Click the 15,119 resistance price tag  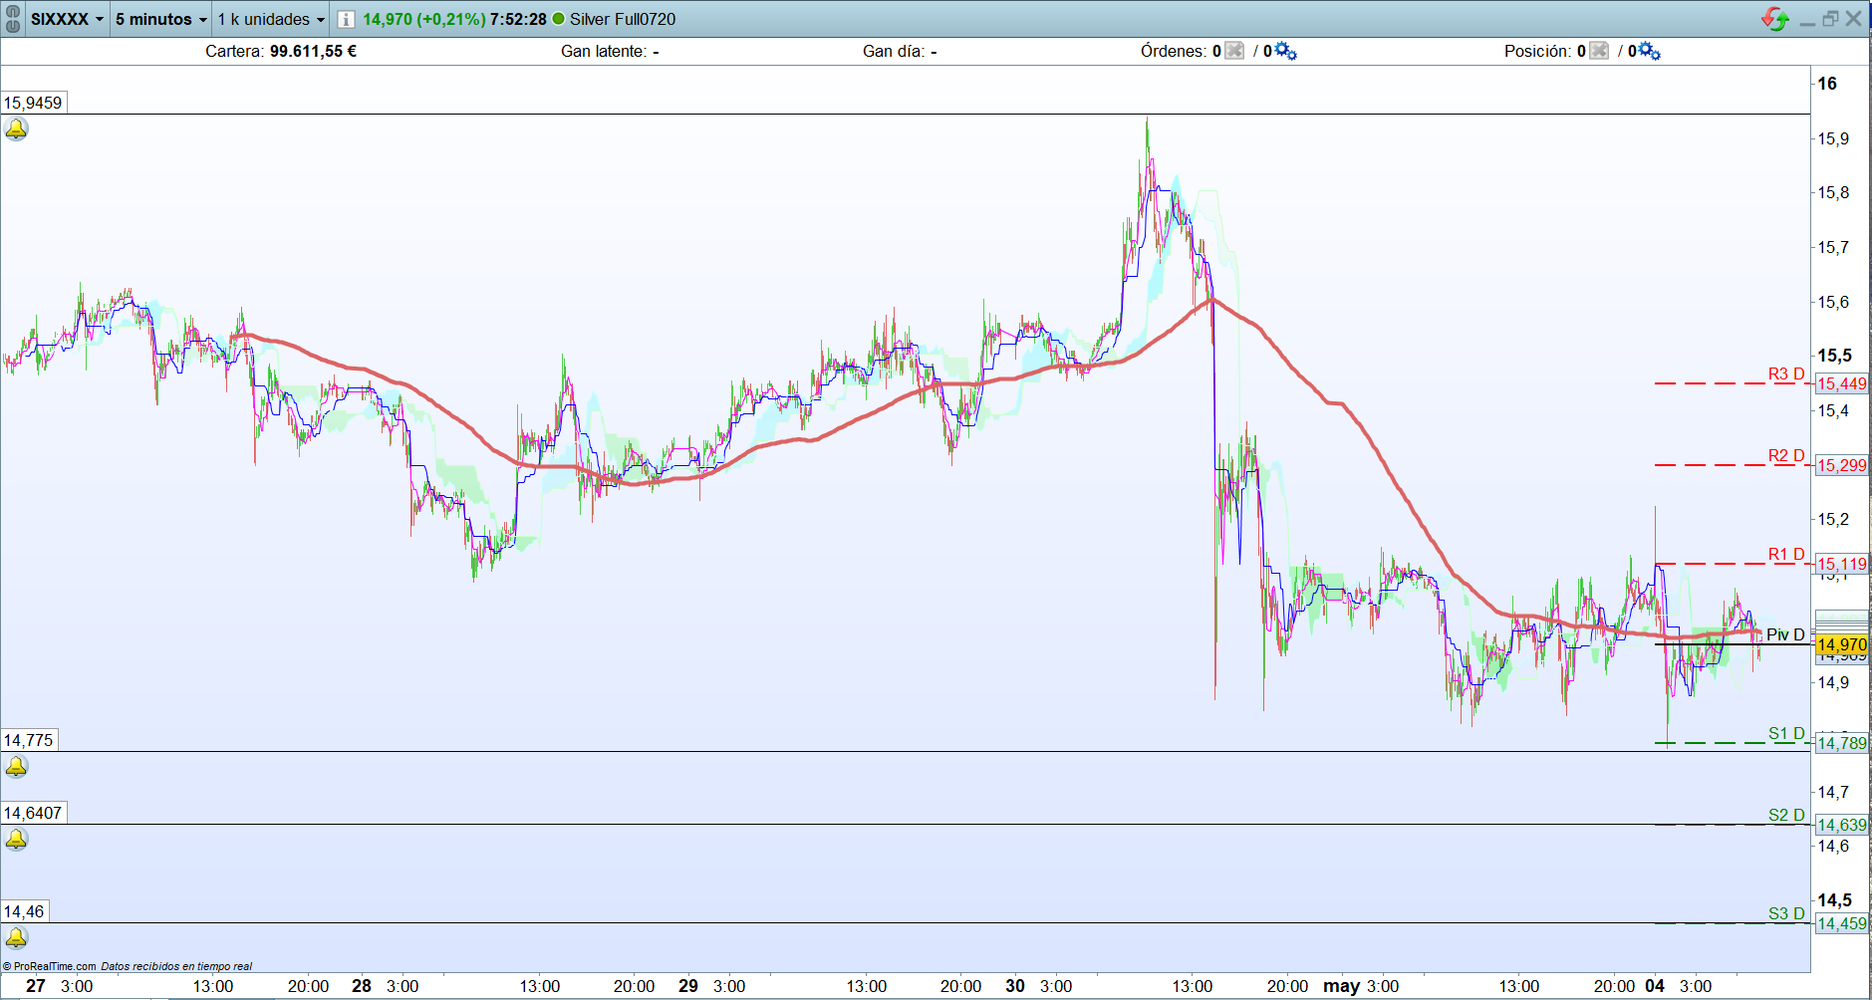(1841, 565)
